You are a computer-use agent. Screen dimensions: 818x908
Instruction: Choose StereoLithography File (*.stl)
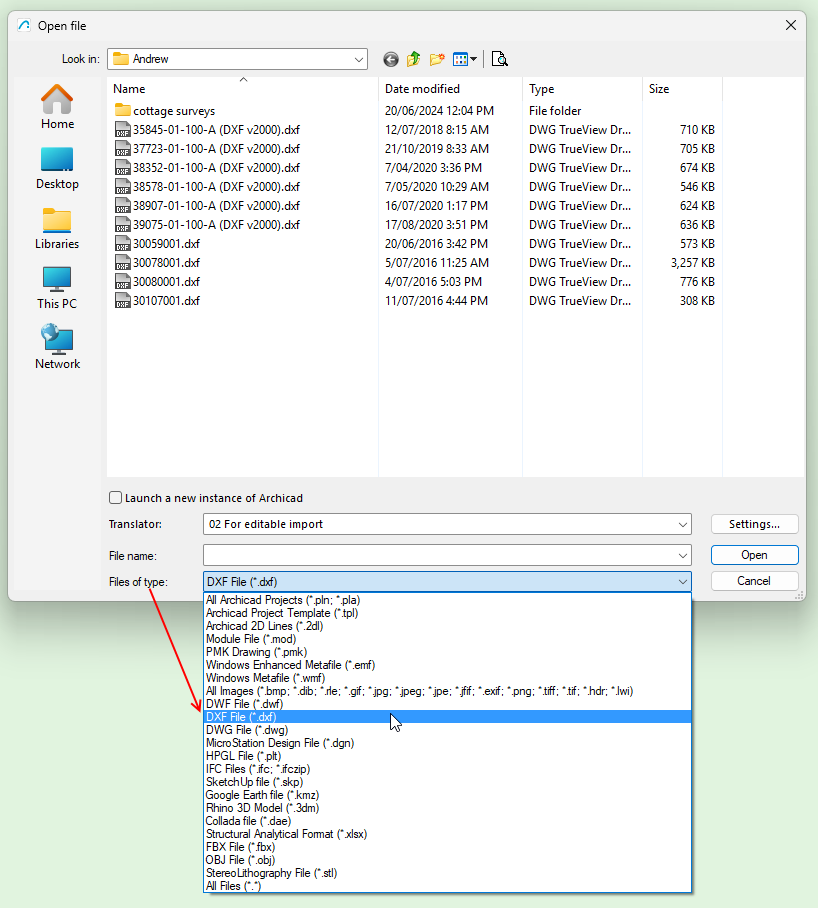447,873
